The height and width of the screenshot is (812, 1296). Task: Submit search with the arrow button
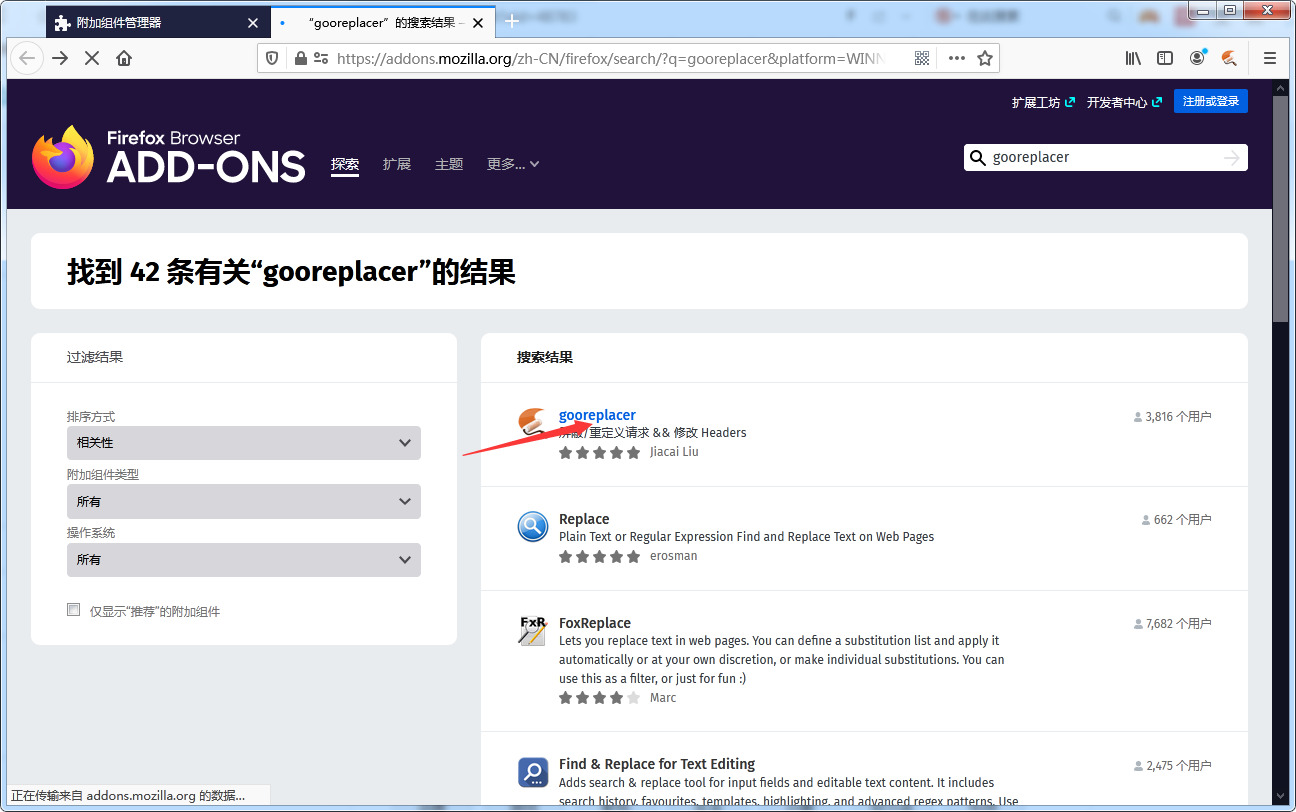[x=1231, y=158]
